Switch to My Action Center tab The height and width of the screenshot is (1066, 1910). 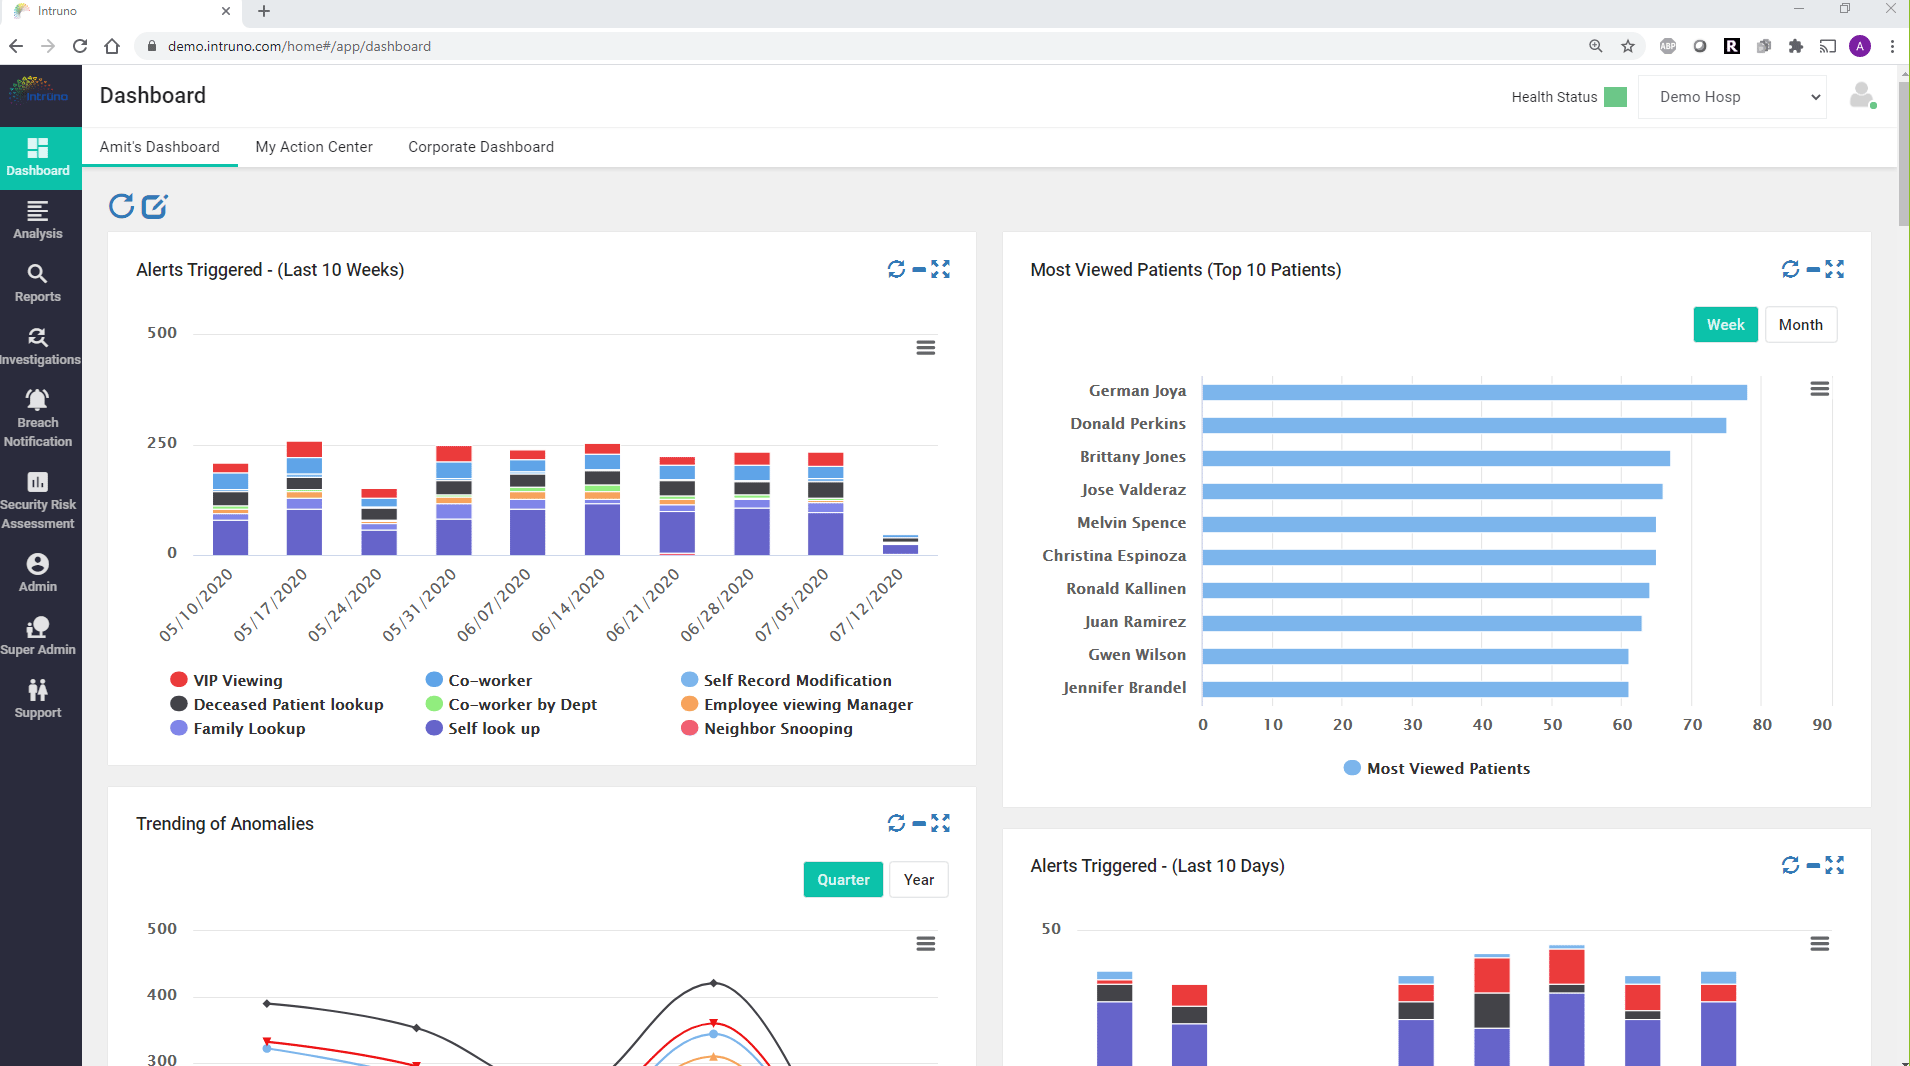314,147
